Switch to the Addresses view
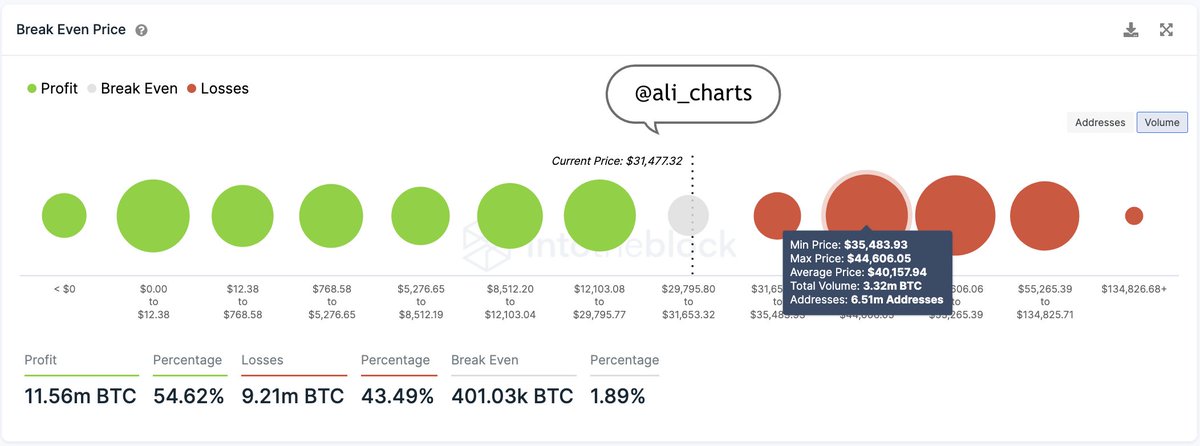The height and width of the screenshot is (446, 1200). tap(1100, 123)
